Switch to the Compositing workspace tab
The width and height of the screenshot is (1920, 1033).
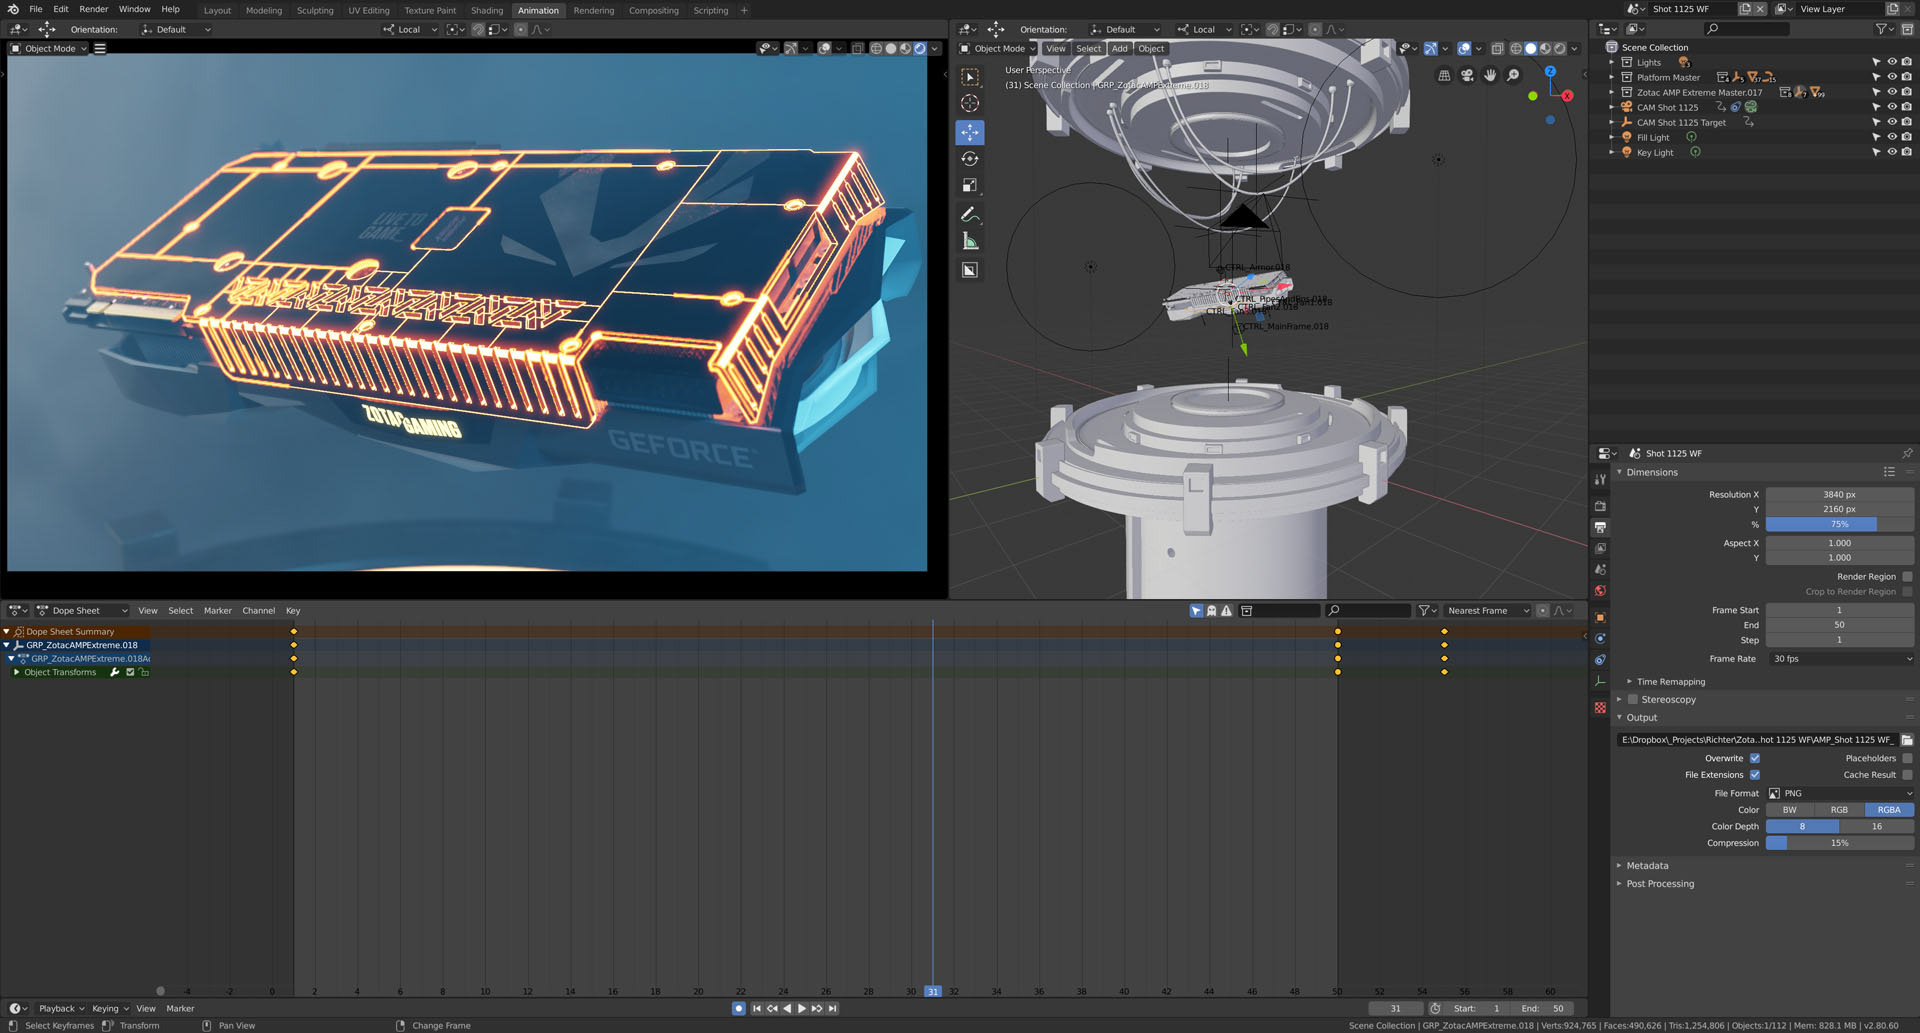654,10
